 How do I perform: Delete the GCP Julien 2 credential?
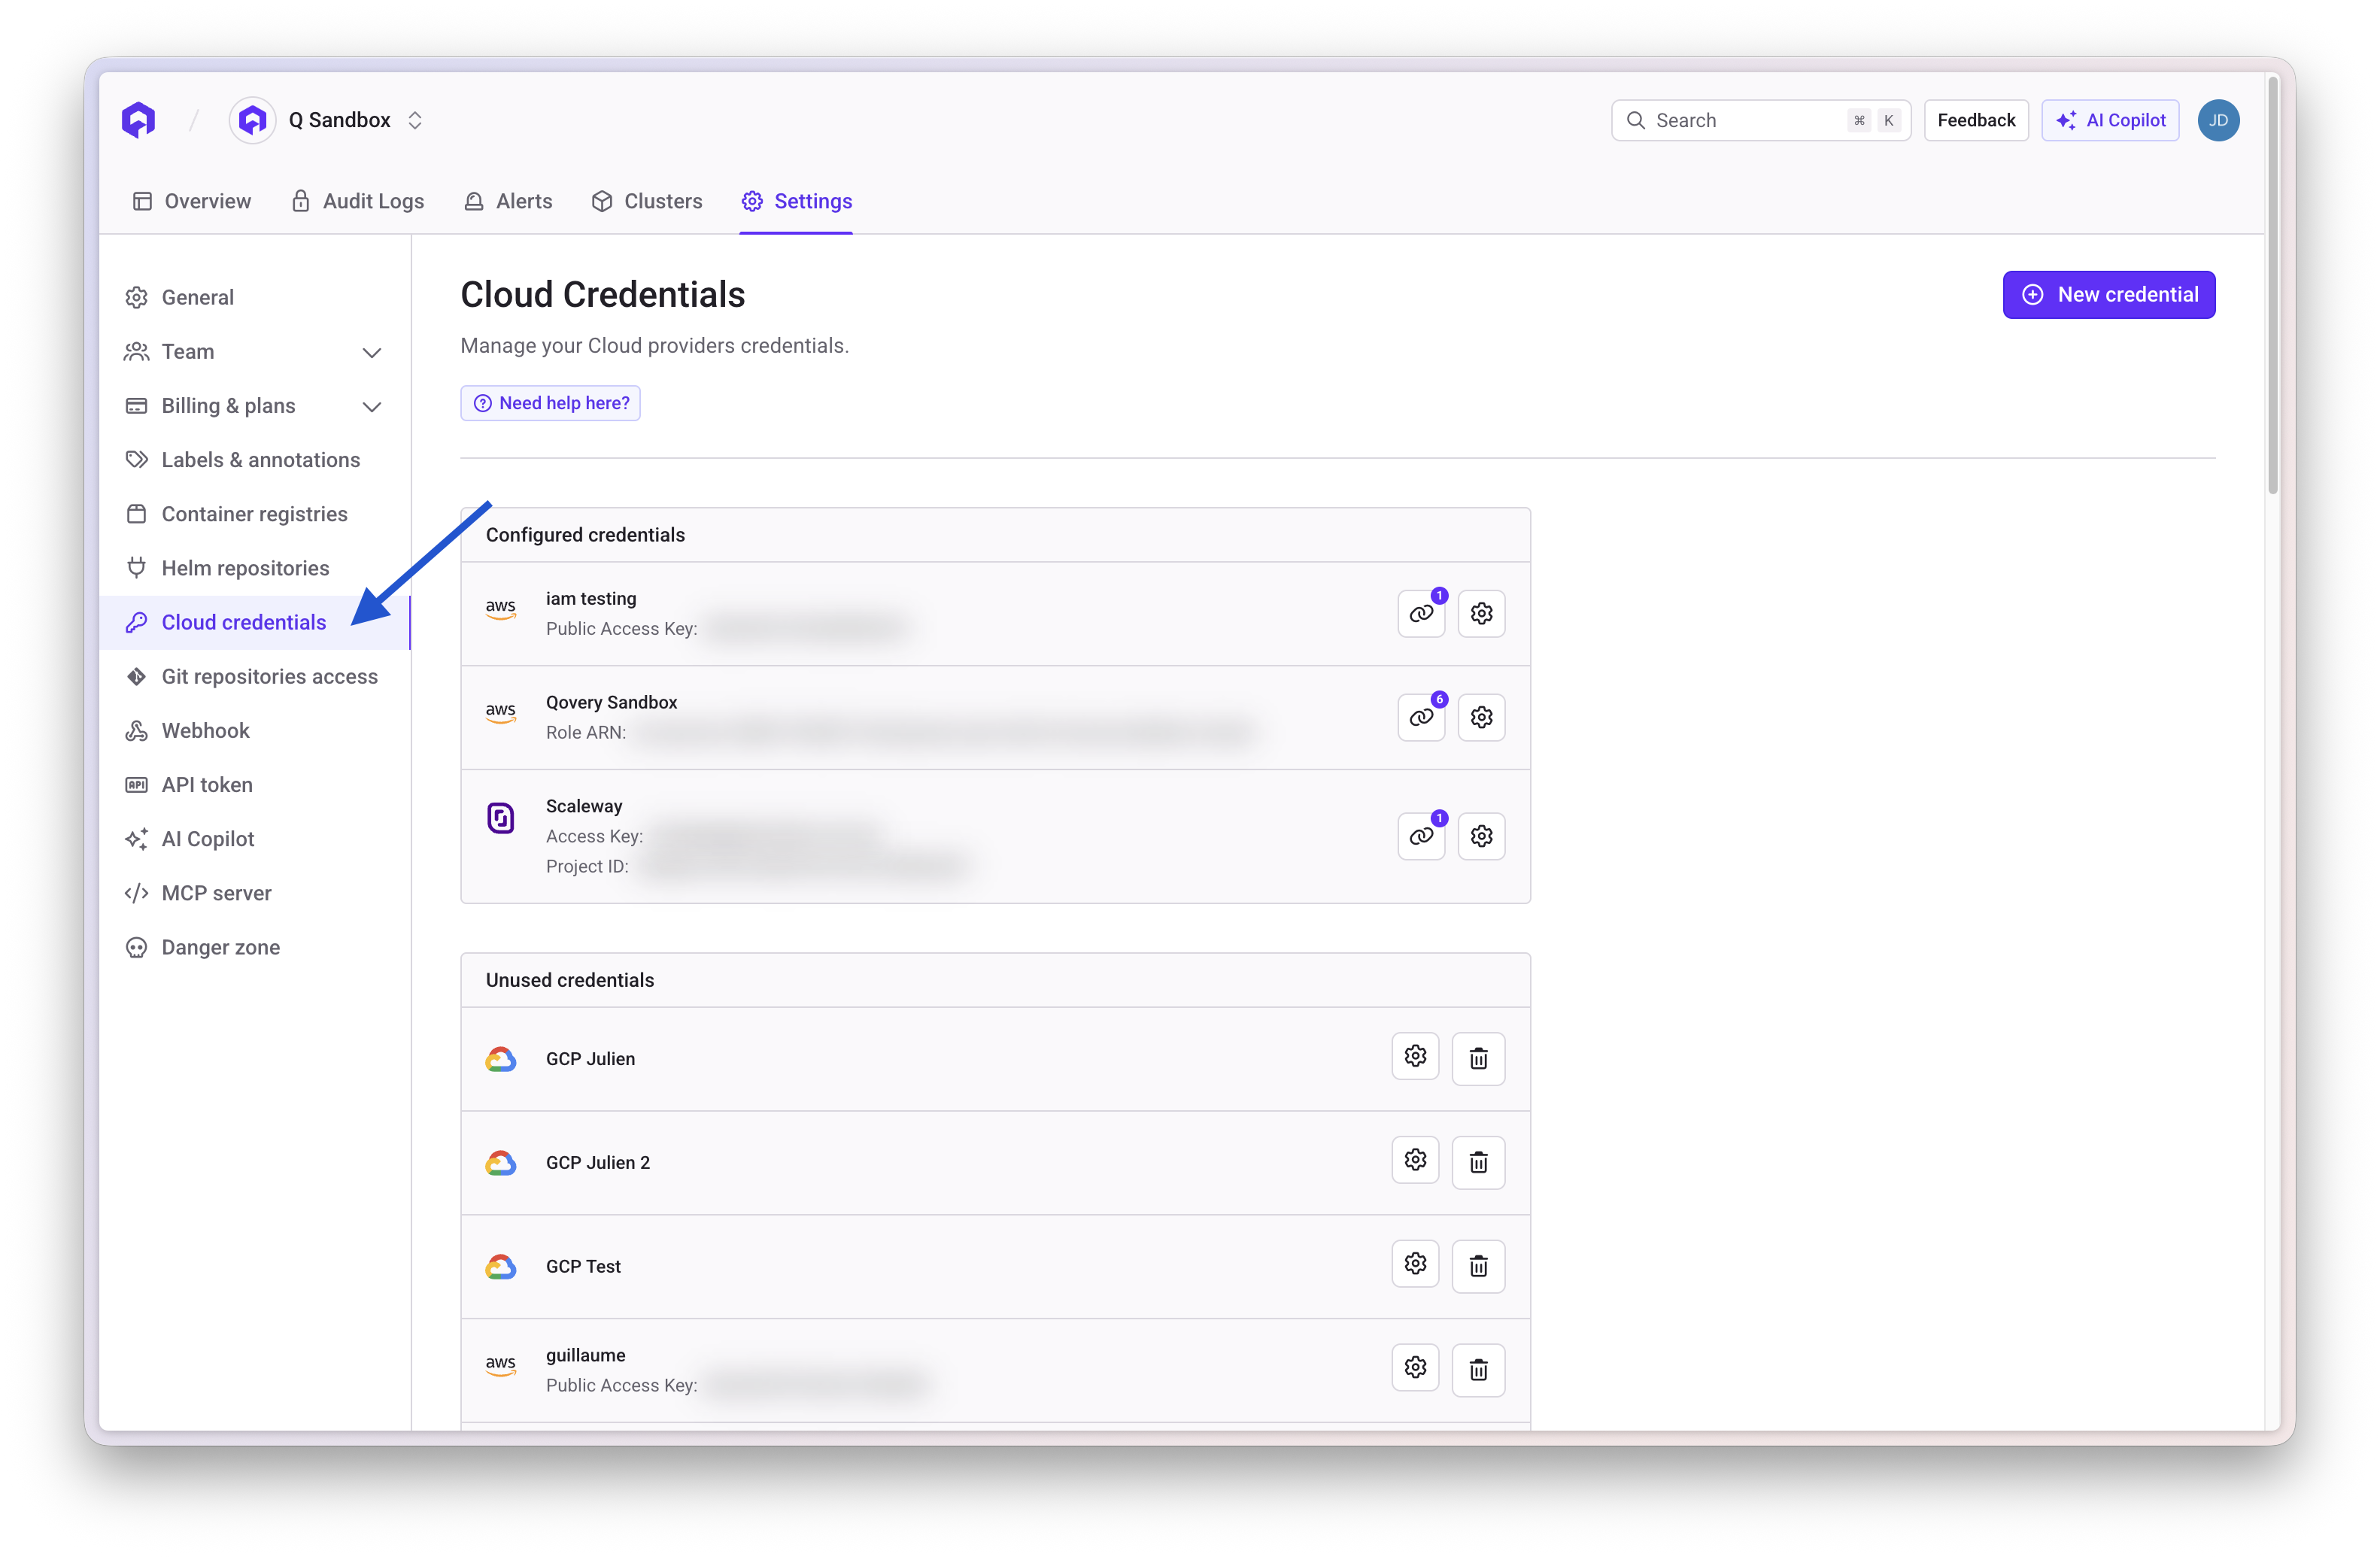1478,1162
